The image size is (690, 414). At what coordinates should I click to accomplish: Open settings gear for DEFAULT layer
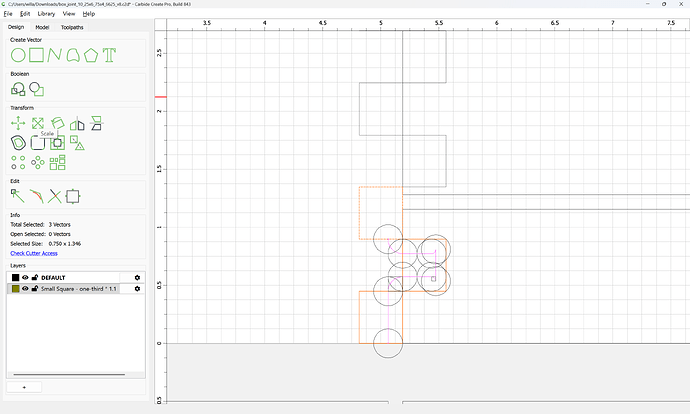pos(137,278)
